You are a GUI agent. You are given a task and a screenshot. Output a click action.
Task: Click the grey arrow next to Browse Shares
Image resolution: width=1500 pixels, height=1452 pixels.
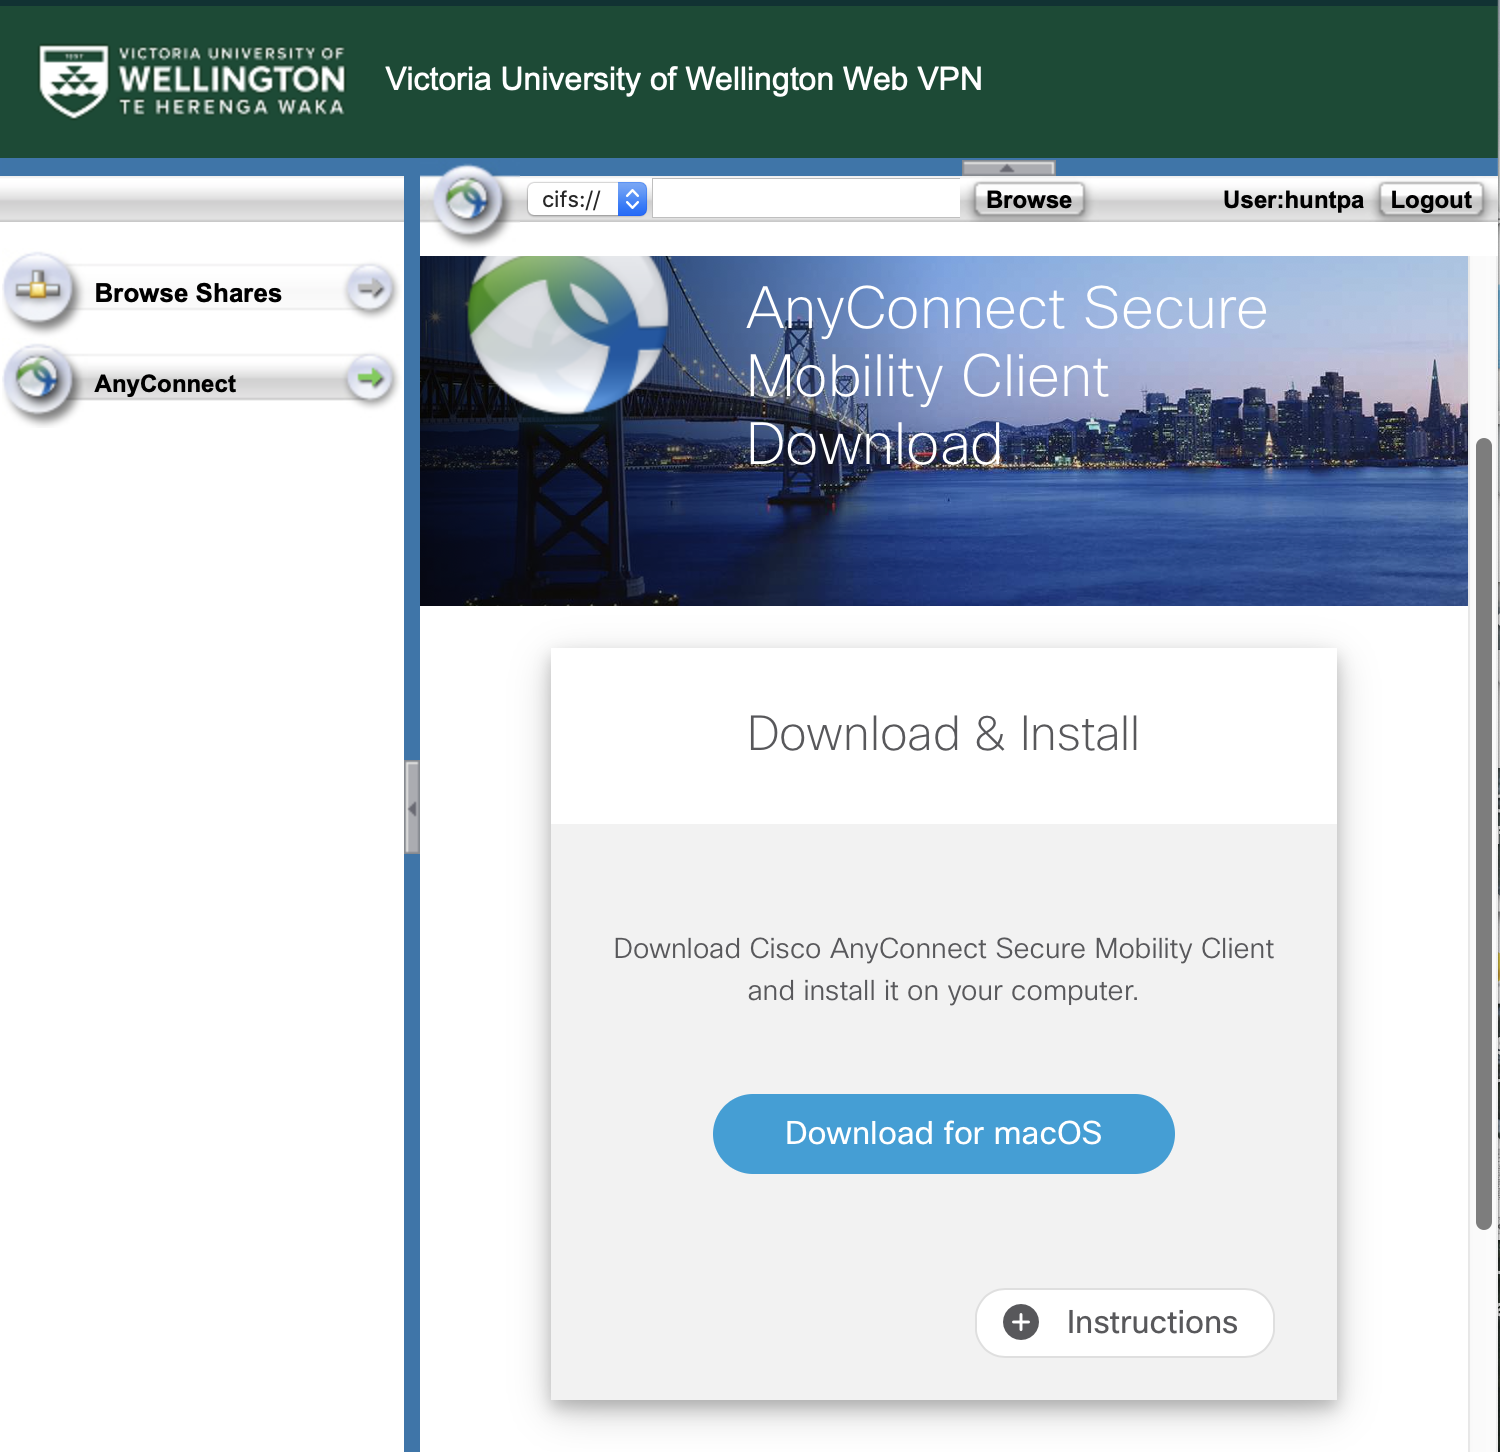[370, 290]
